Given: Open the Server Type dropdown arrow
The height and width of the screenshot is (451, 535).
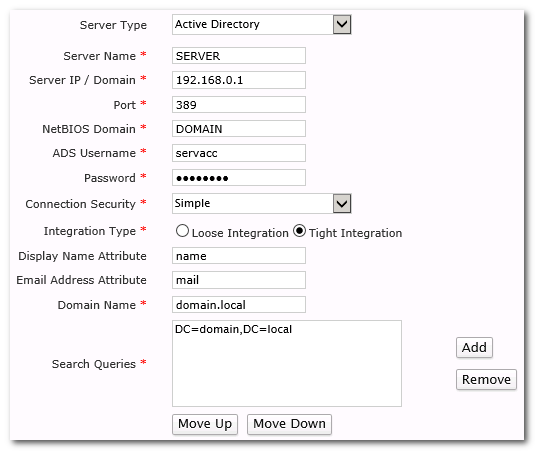Looking at the screenshot, I should [x=342, y=25].
